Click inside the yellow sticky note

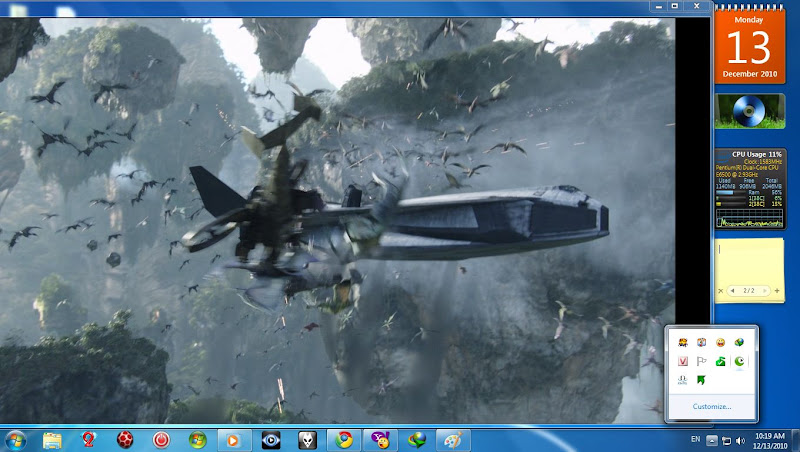(749, 262)
